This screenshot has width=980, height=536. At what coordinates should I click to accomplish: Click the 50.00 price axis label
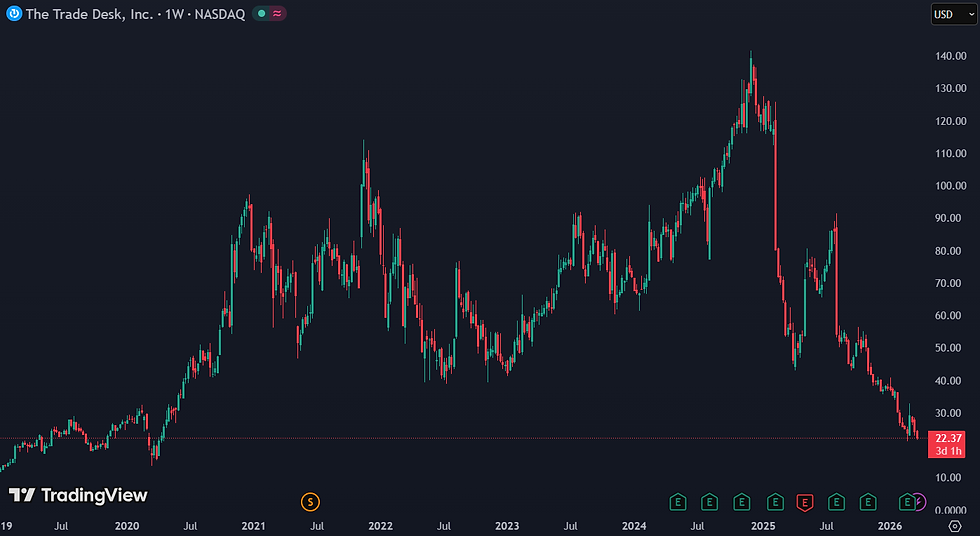tap(948, 348)
